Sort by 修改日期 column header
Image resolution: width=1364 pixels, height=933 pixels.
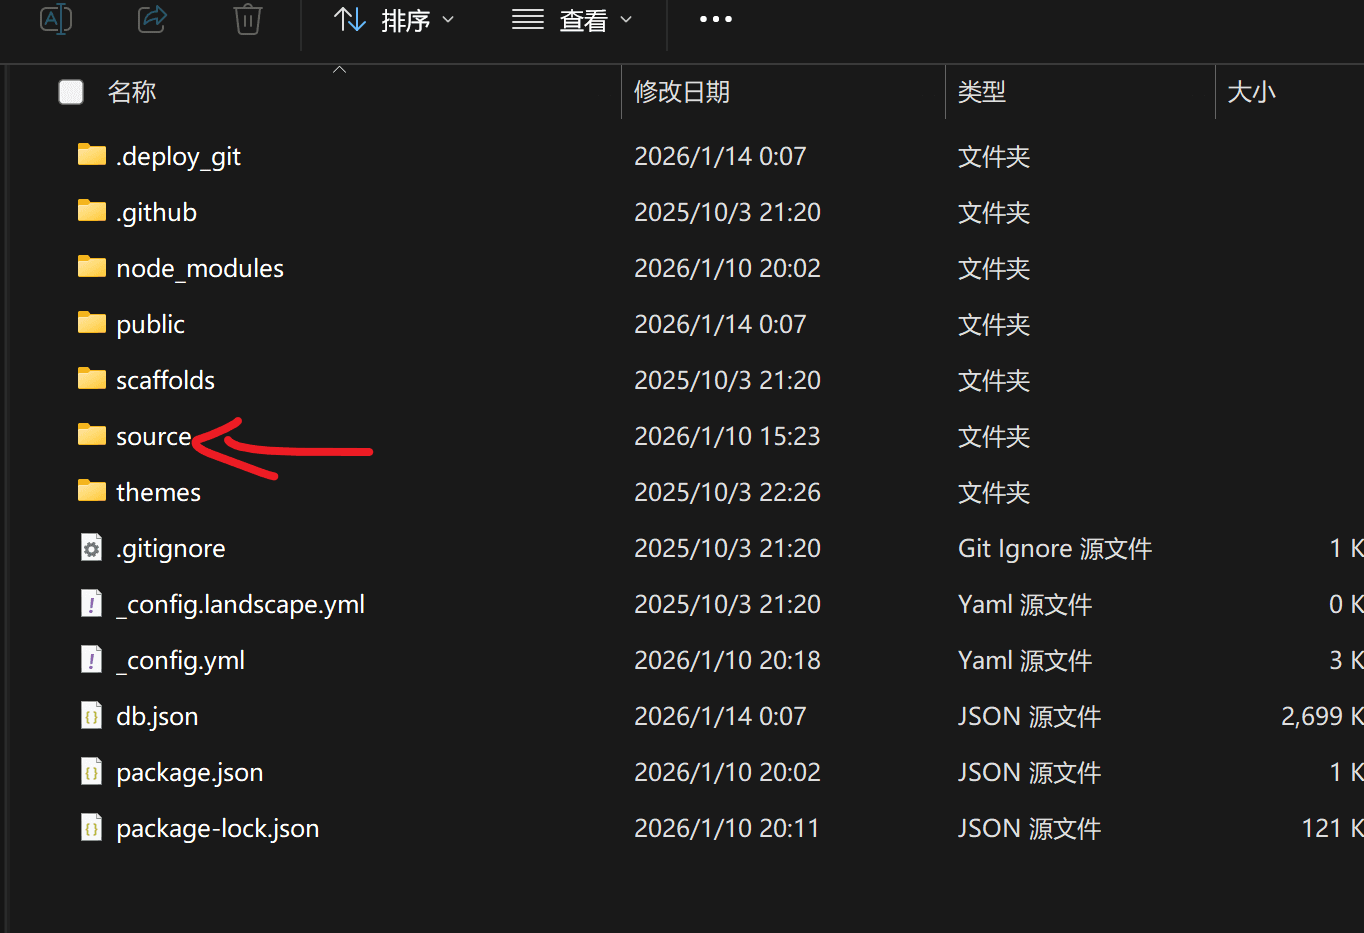tap(682, 92)
